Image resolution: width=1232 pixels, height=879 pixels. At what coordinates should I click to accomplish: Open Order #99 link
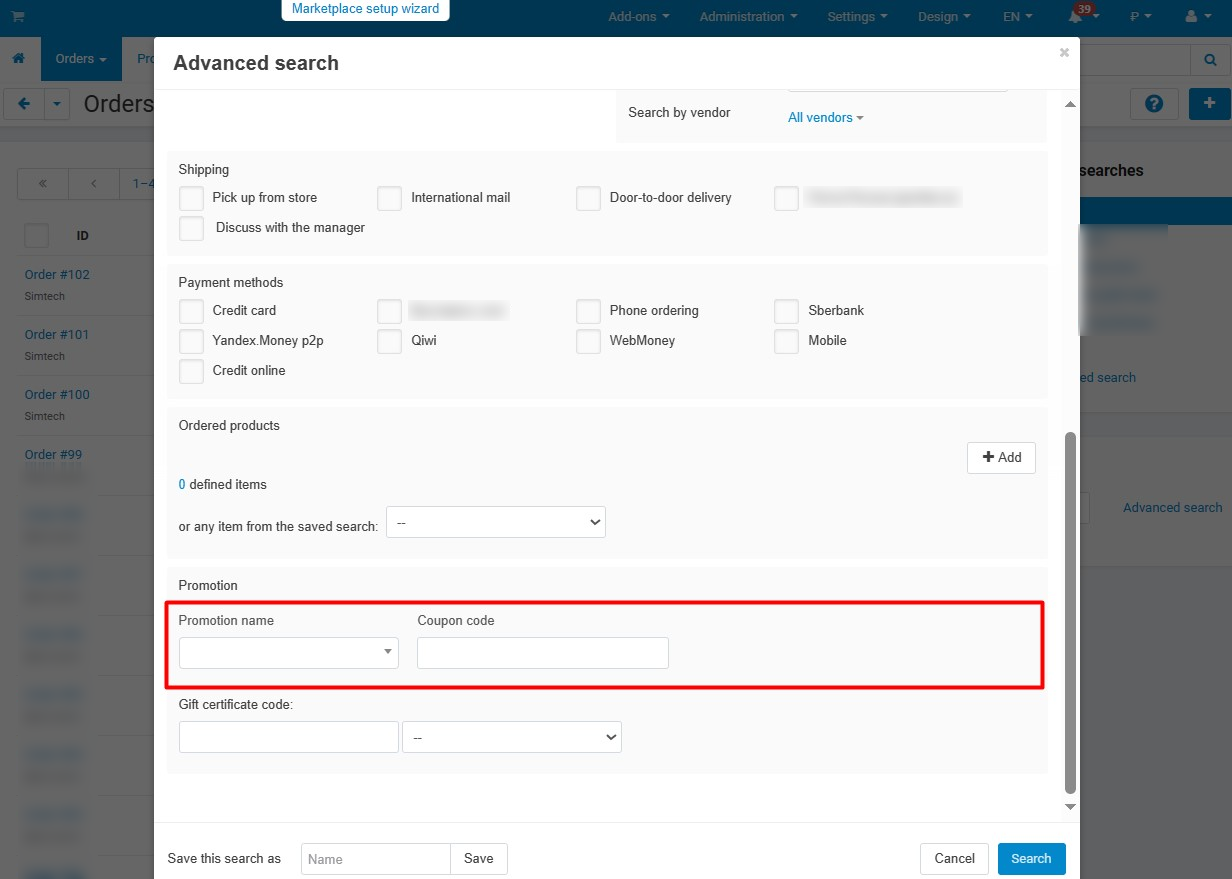pyautogui.click(x=53, y=455)
